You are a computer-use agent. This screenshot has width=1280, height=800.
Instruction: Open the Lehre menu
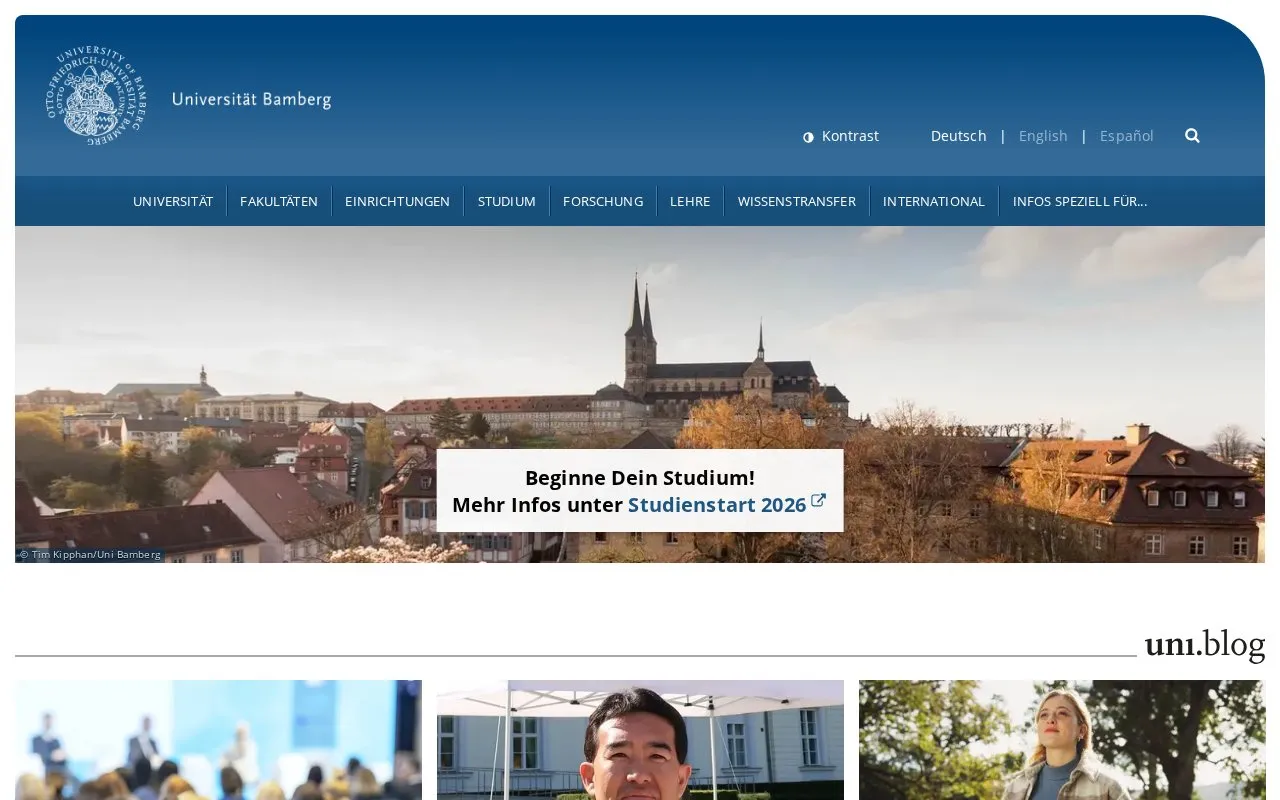click(690, 201)
